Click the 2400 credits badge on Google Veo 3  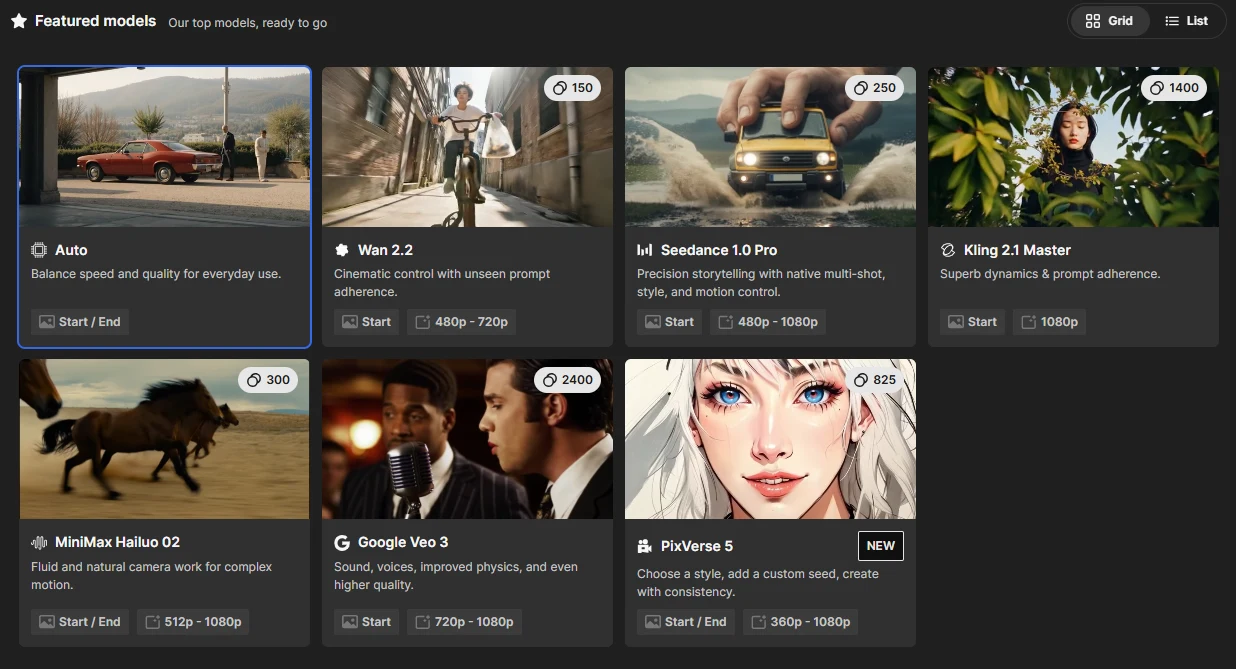[x=568, y=380]
